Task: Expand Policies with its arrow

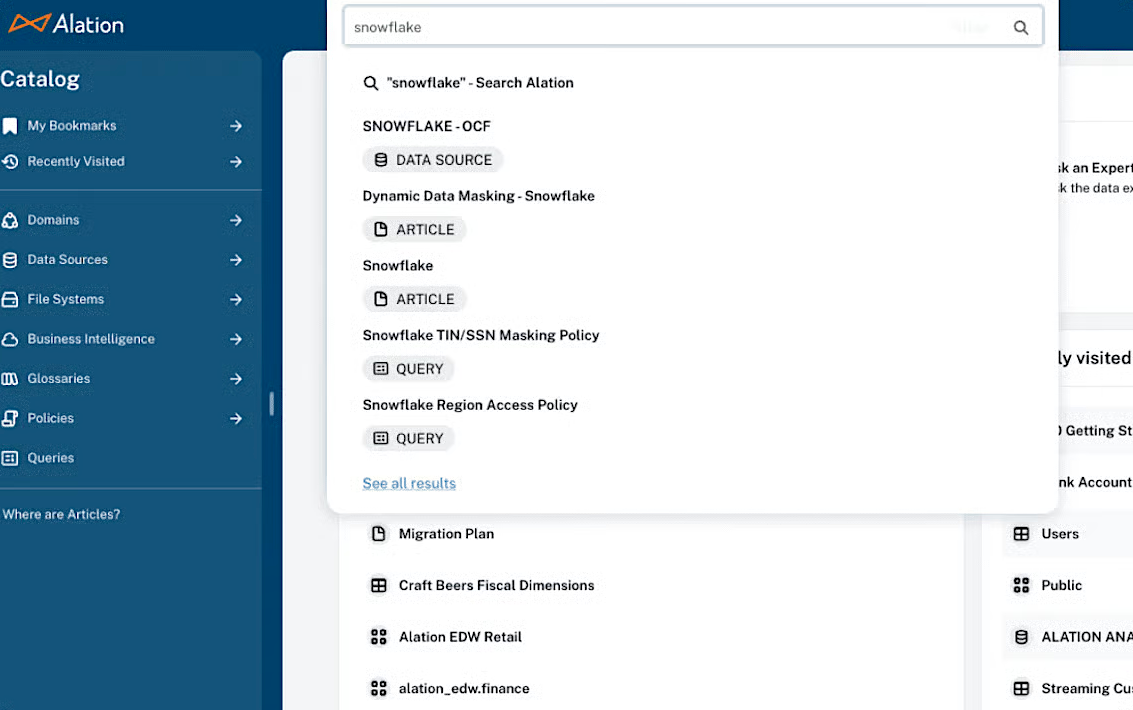Action: (236, 418)
